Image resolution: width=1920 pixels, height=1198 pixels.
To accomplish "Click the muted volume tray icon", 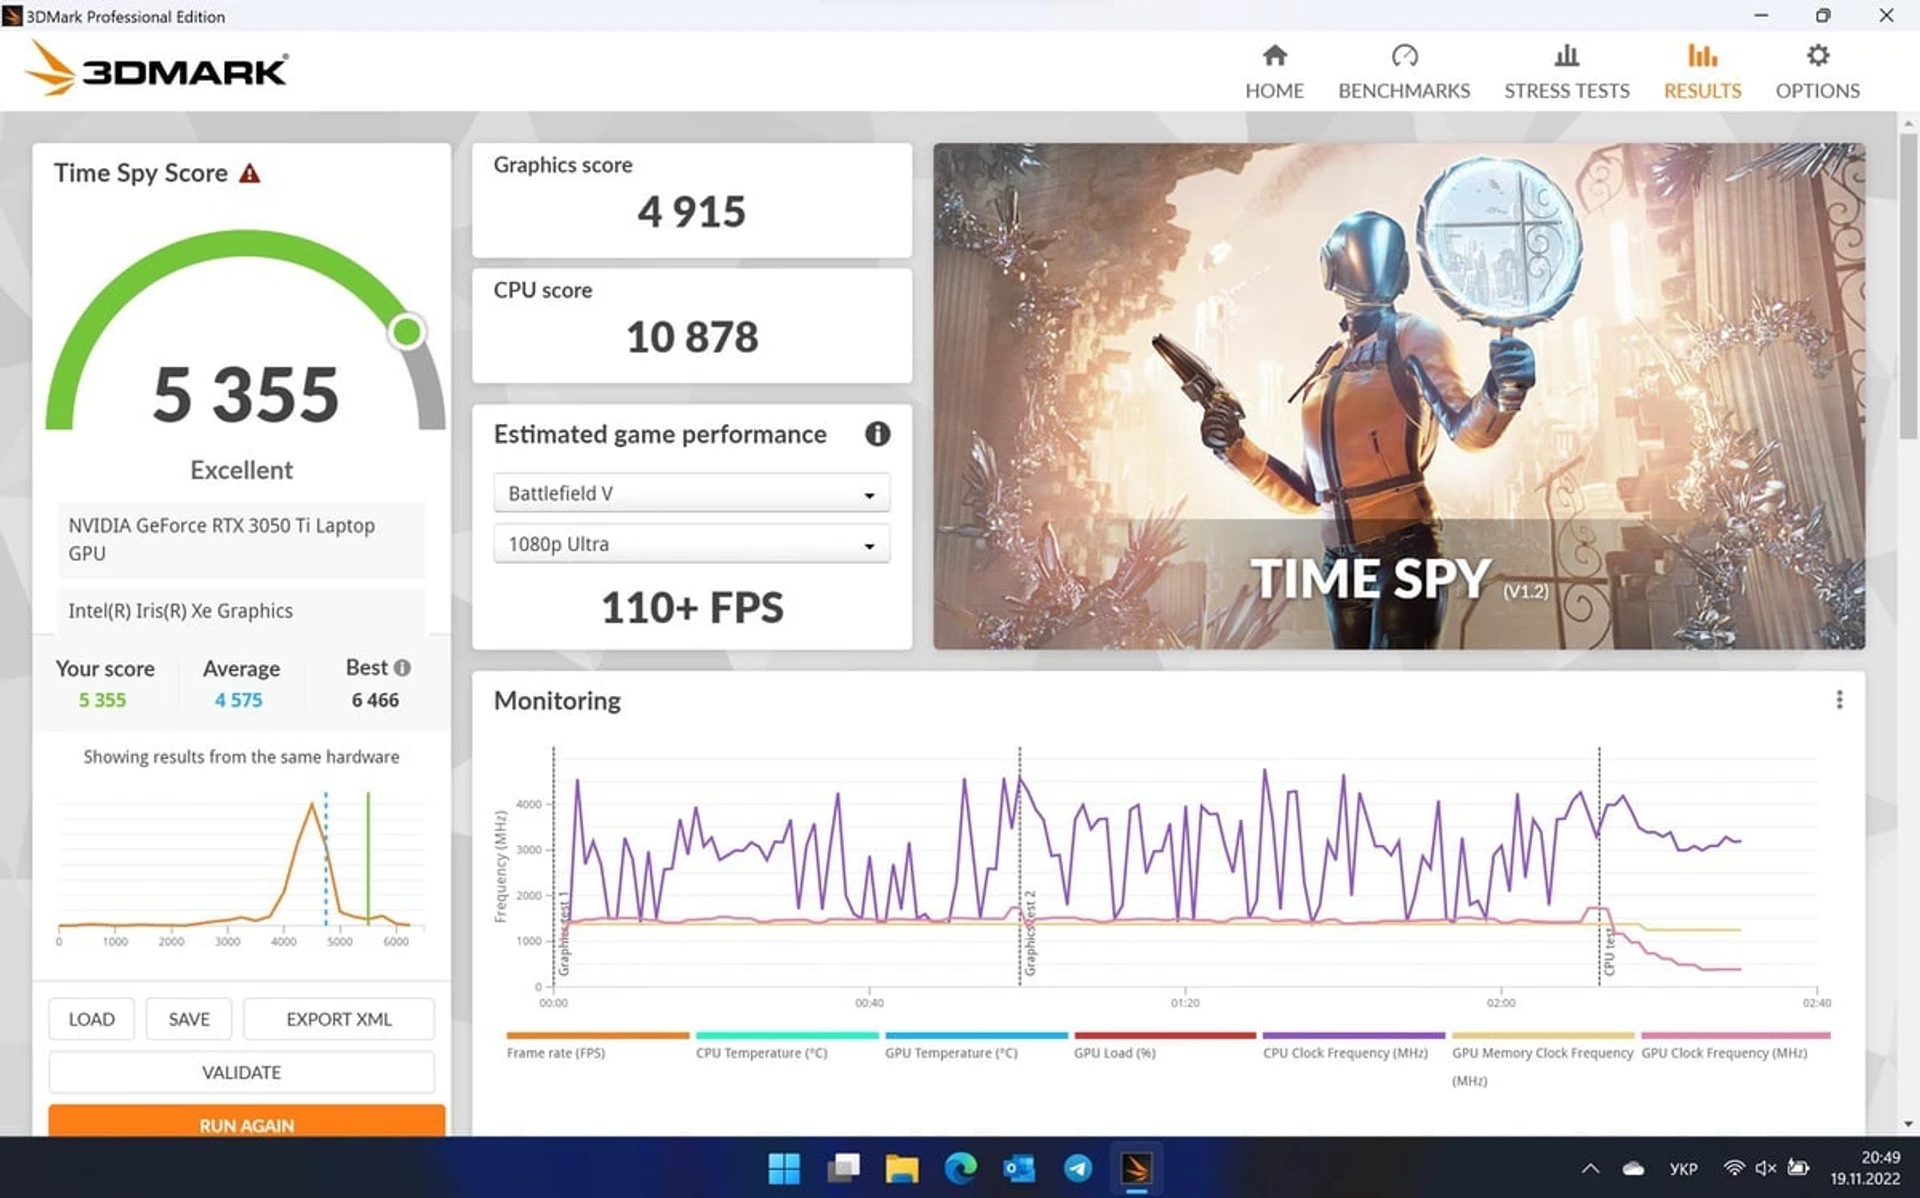I will coord(1766,1167).
